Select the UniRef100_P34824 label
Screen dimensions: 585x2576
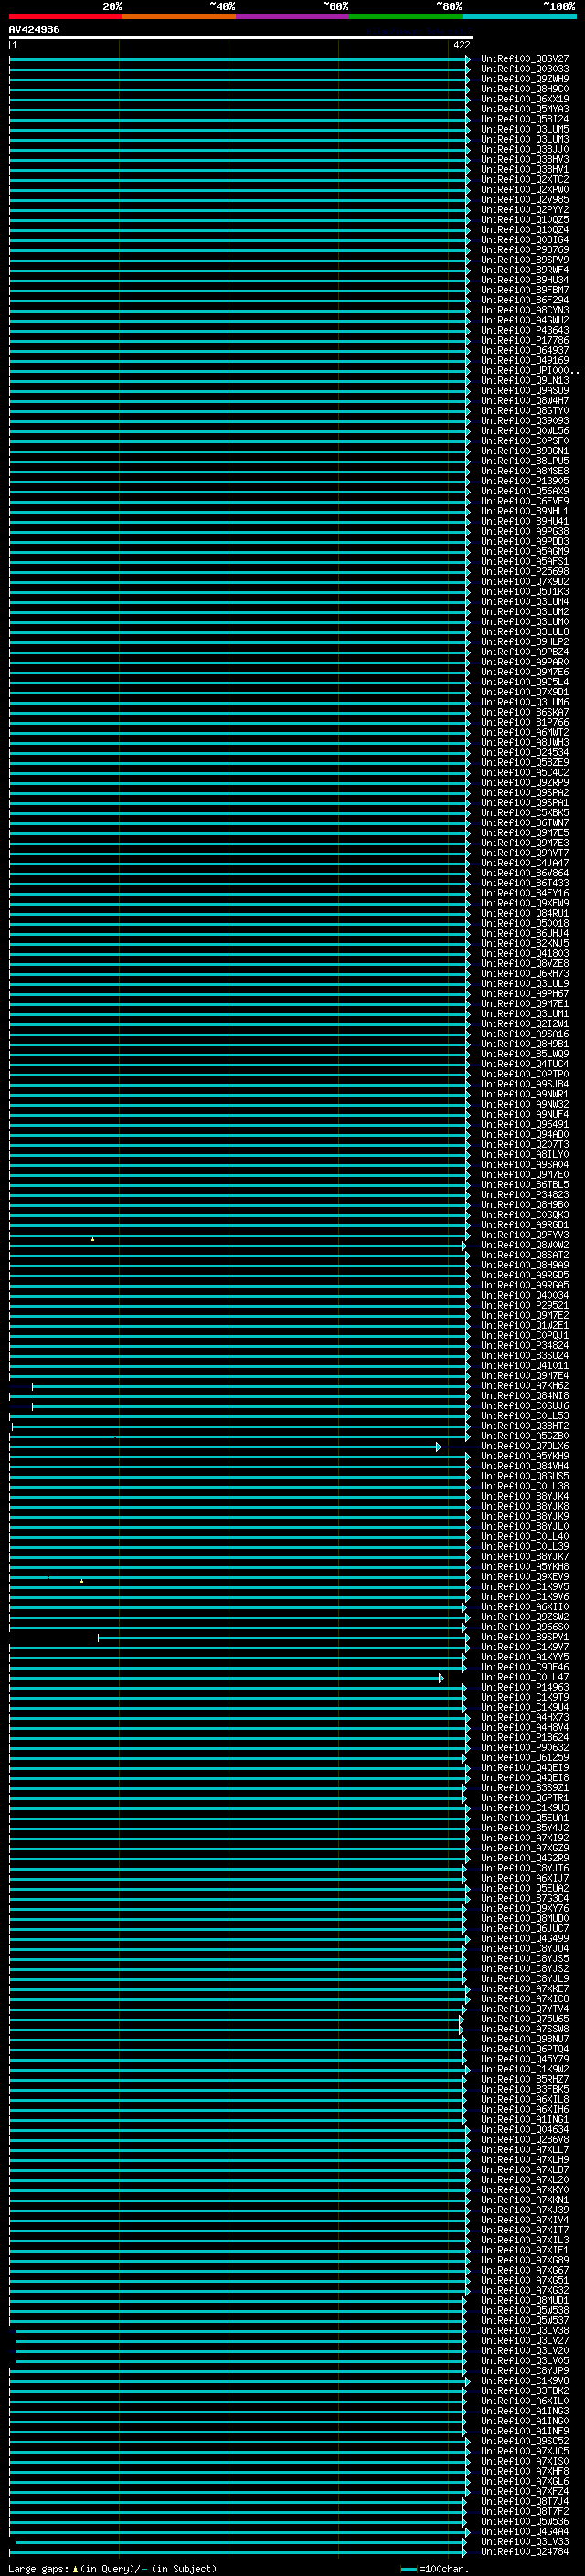(524, 1346)
